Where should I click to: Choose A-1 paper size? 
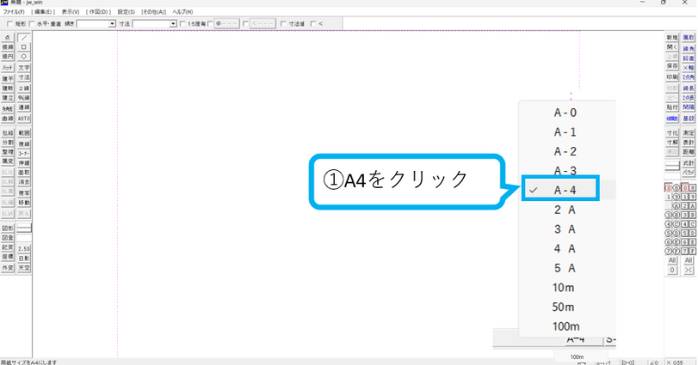pyautogui.click(x=565, y=132)
